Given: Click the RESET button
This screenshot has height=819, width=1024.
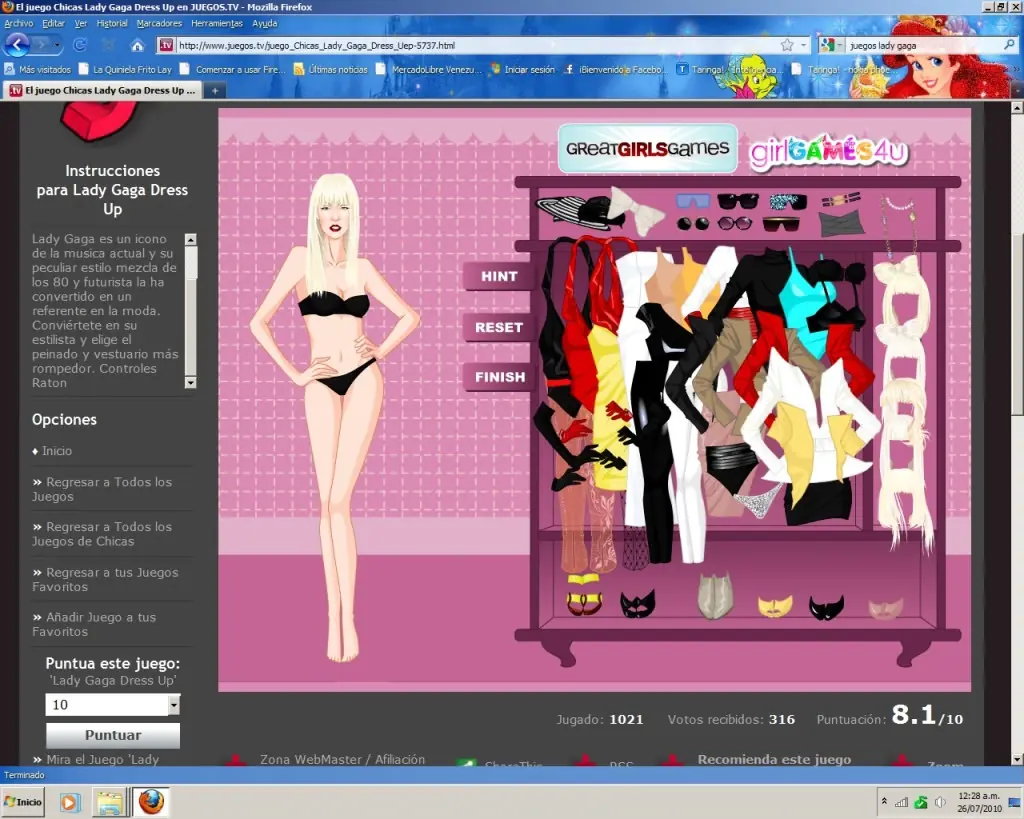Looking at the screenshot, I should (499, 327).
